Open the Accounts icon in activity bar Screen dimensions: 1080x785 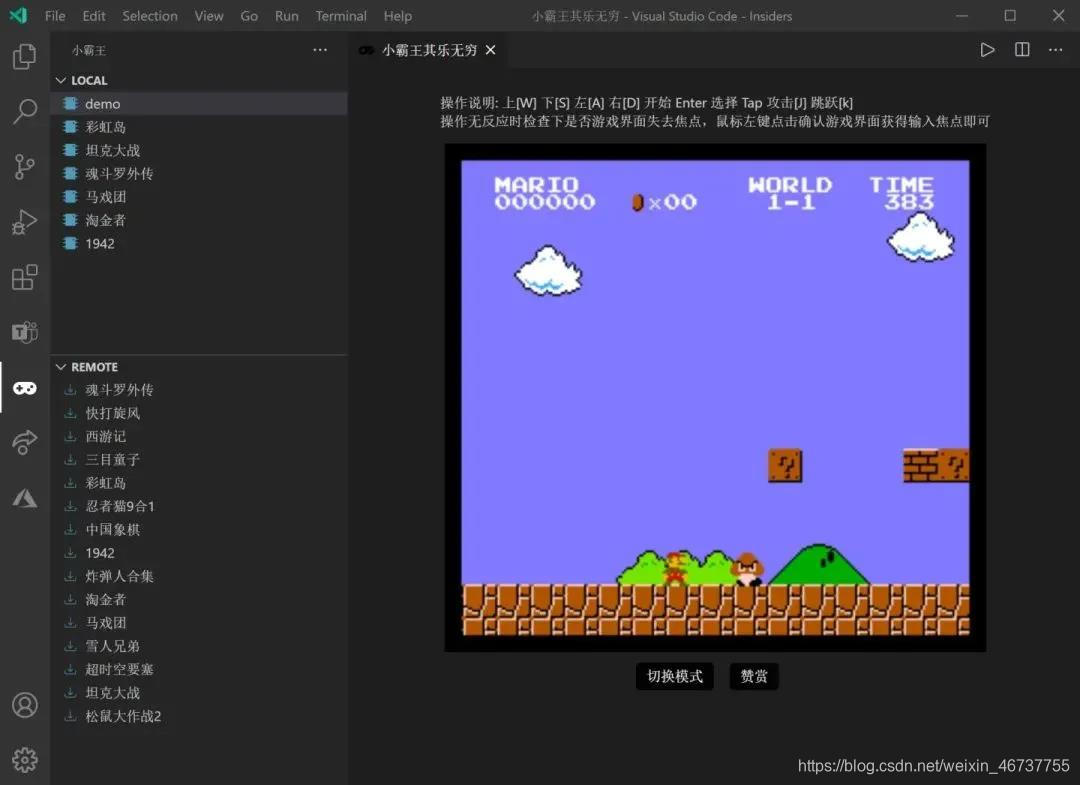point(25,705)
